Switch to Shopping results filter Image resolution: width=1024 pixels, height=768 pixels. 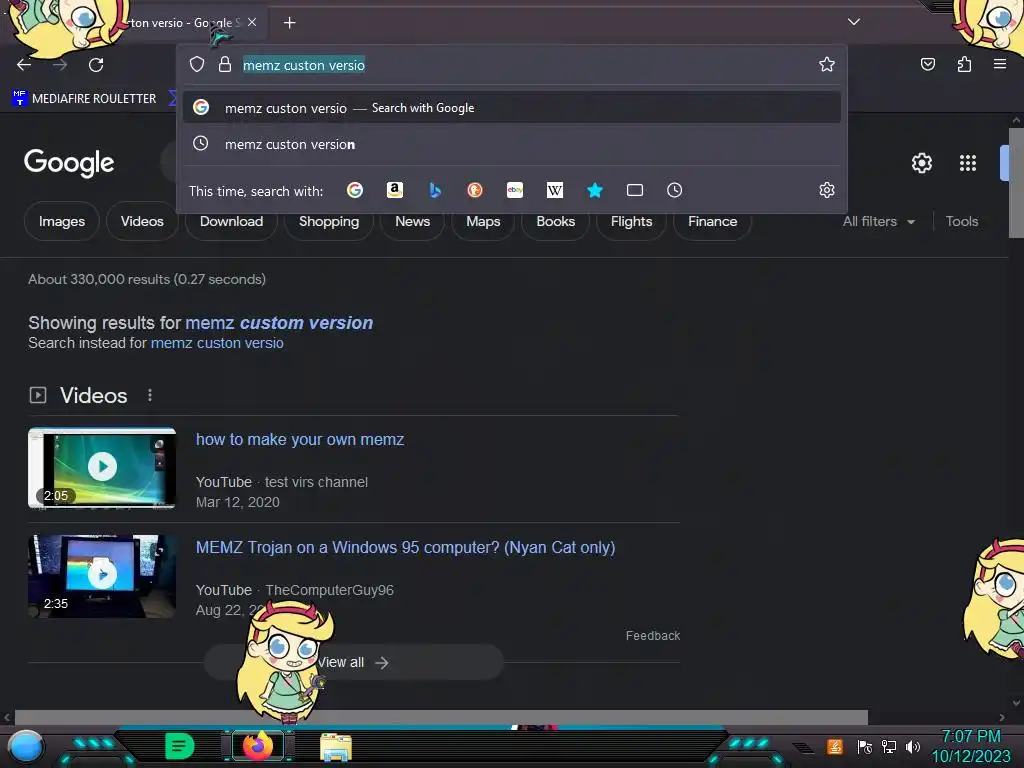click(x=328, y=221)
